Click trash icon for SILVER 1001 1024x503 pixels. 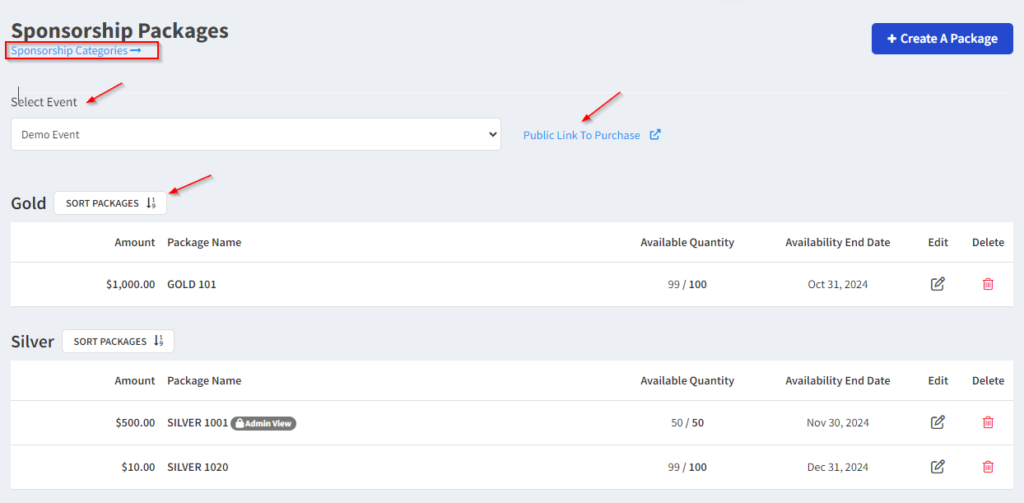(988, 422)
